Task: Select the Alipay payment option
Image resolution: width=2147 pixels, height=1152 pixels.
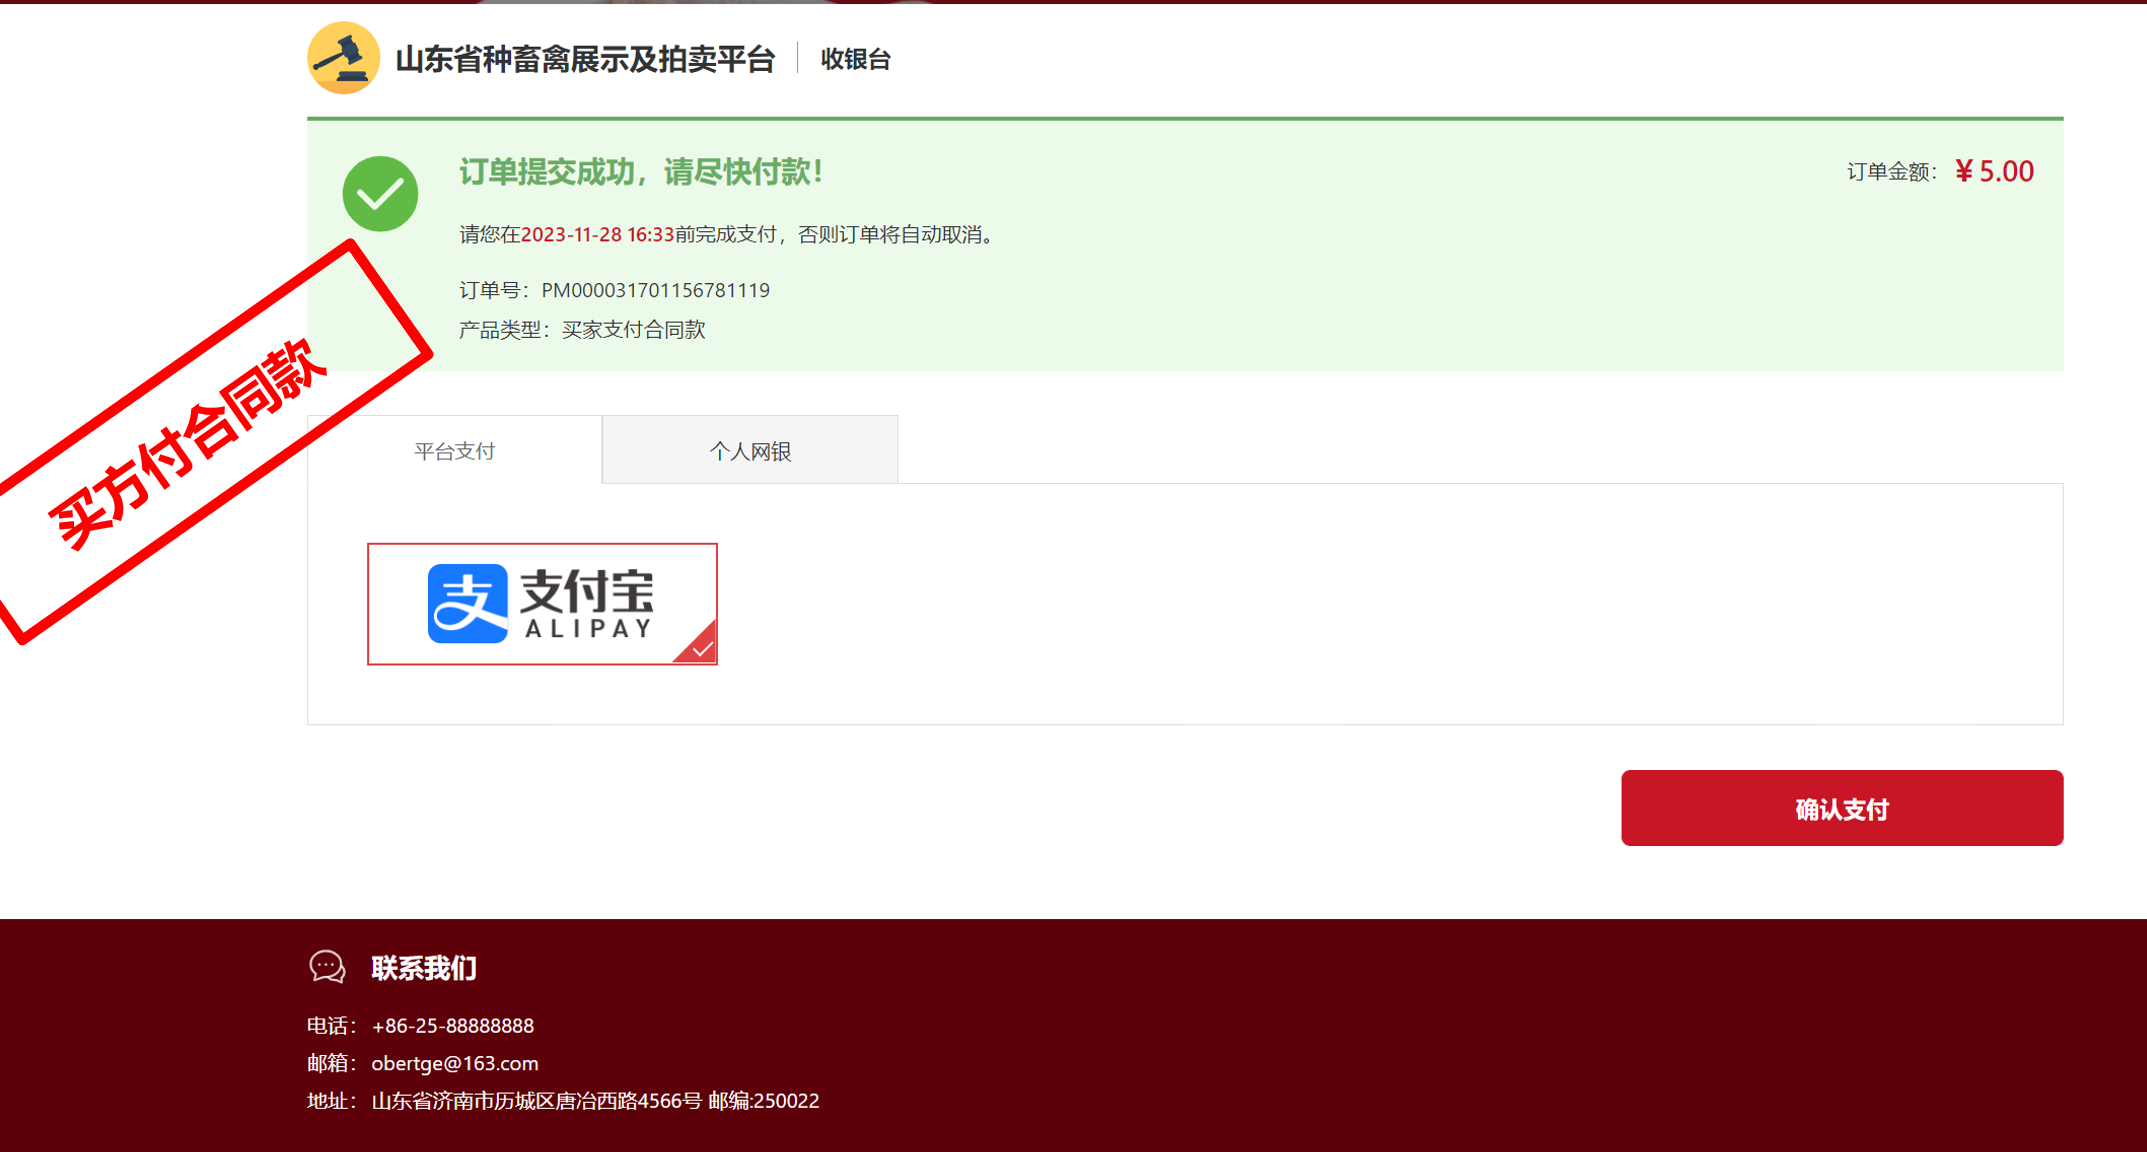Action: 542,603
